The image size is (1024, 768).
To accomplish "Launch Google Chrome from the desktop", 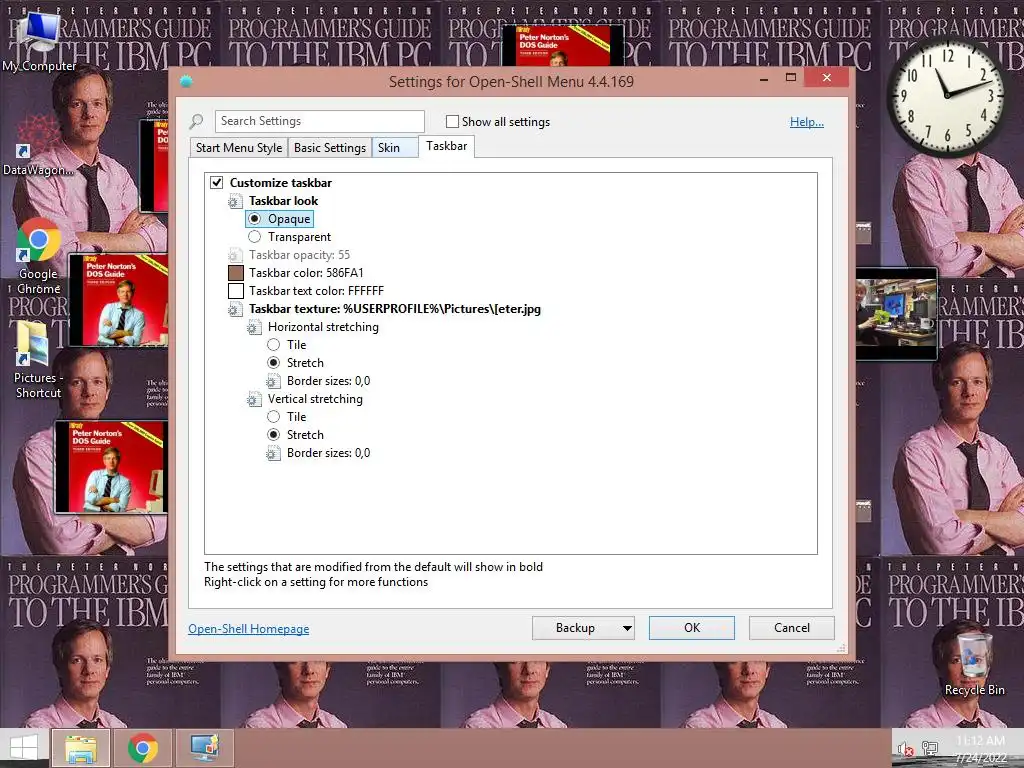I will pos(38,257).
